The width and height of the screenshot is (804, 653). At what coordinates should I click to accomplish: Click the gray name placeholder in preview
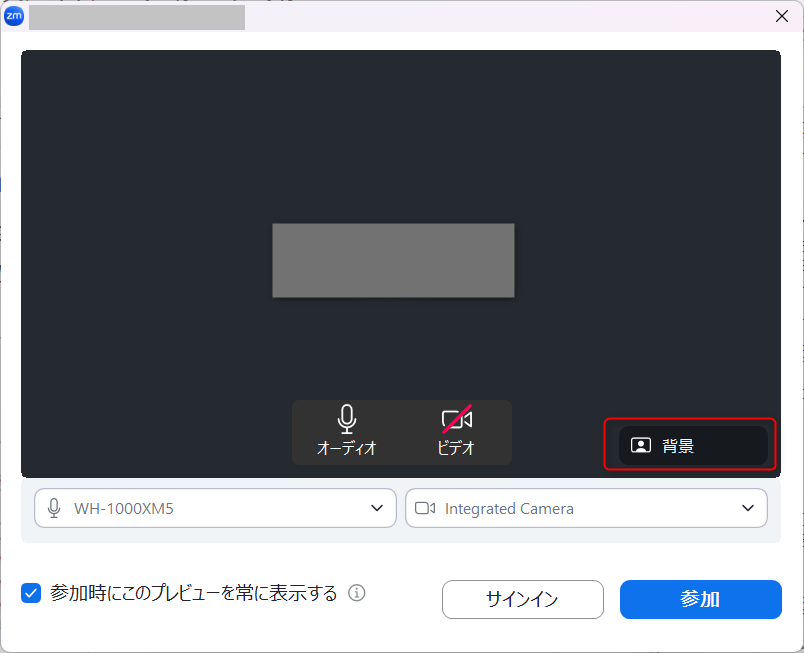pos(393,260)
